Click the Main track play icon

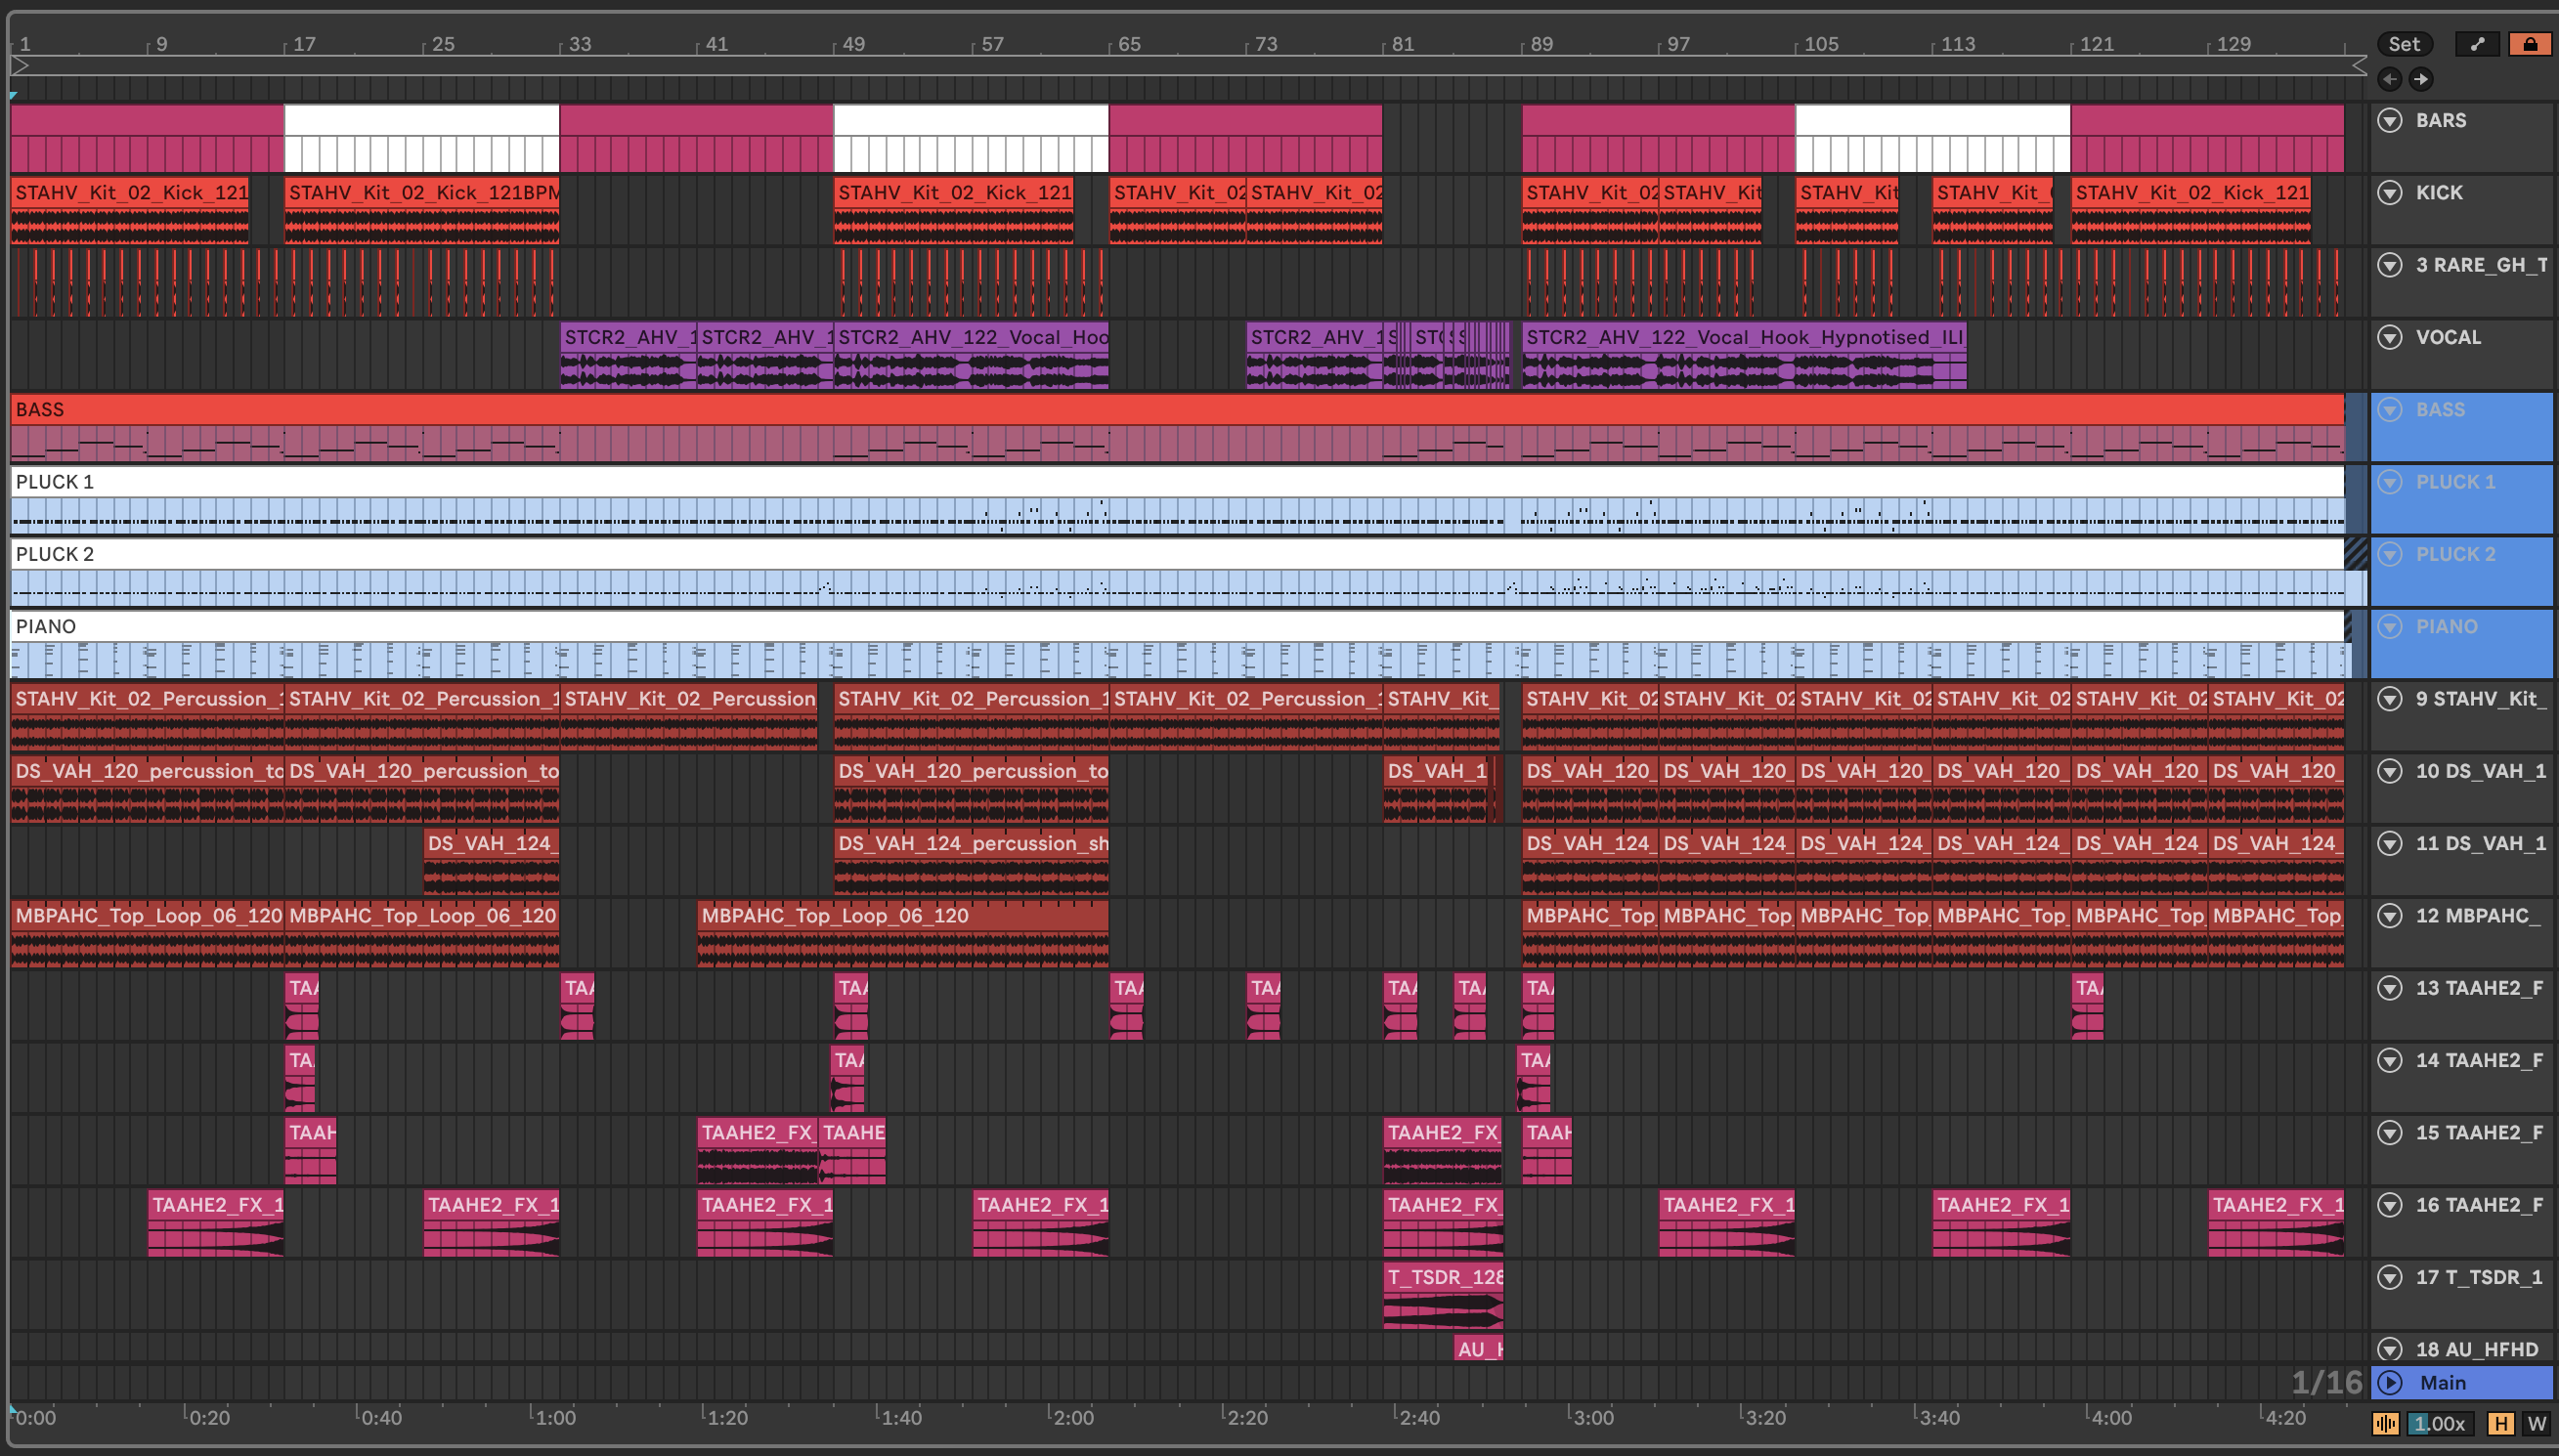pos(2390,1382)
